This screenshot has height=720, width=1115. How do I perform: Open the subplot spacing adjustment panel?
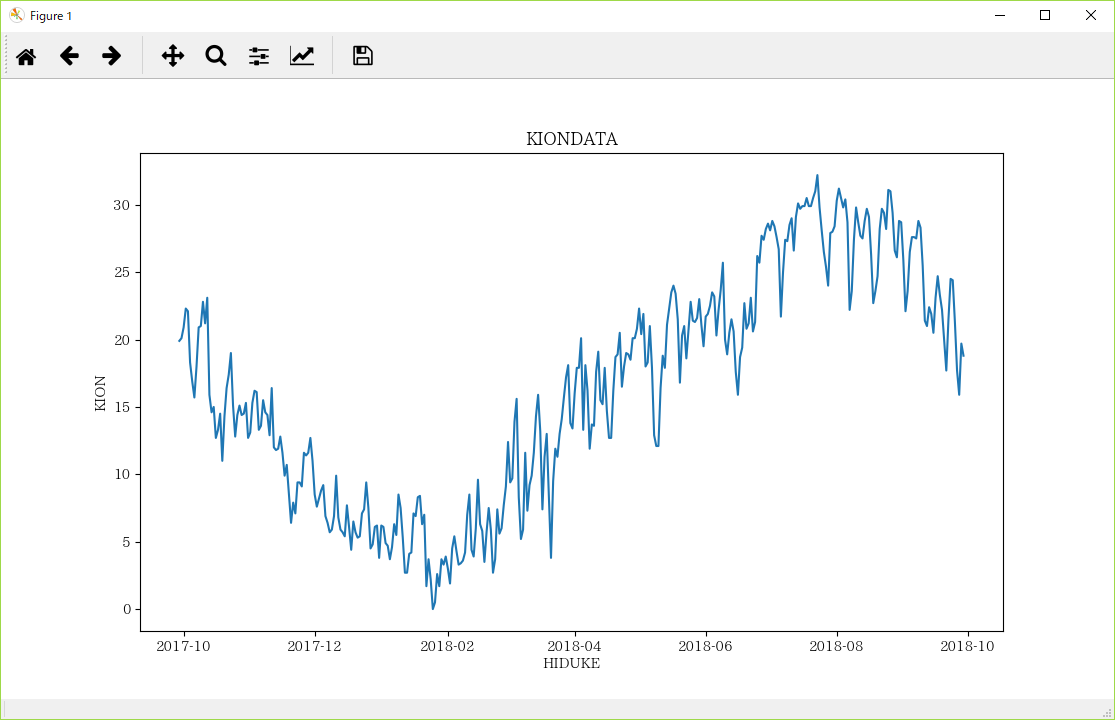[x=258, y=56]
